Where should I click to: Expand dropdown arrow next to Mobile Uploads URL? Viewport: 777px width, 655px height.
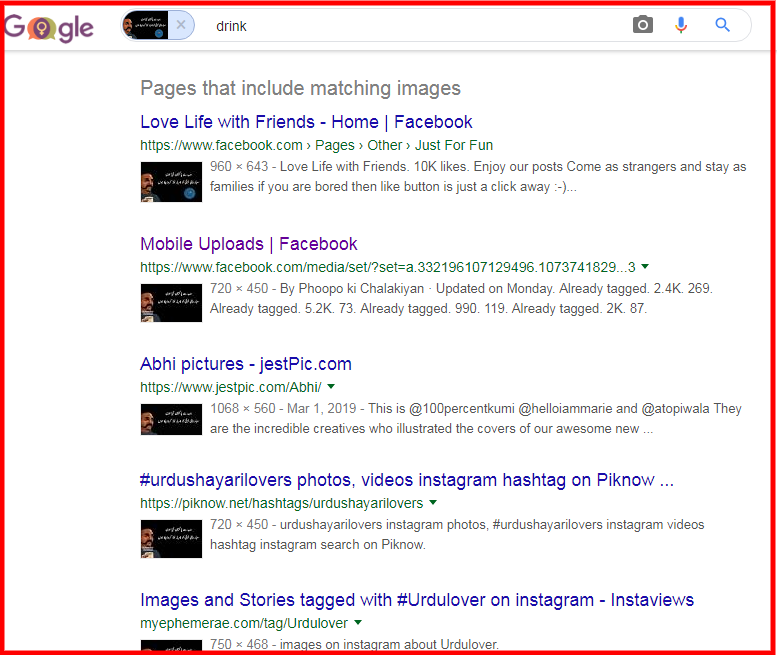[x=645, y=267]
